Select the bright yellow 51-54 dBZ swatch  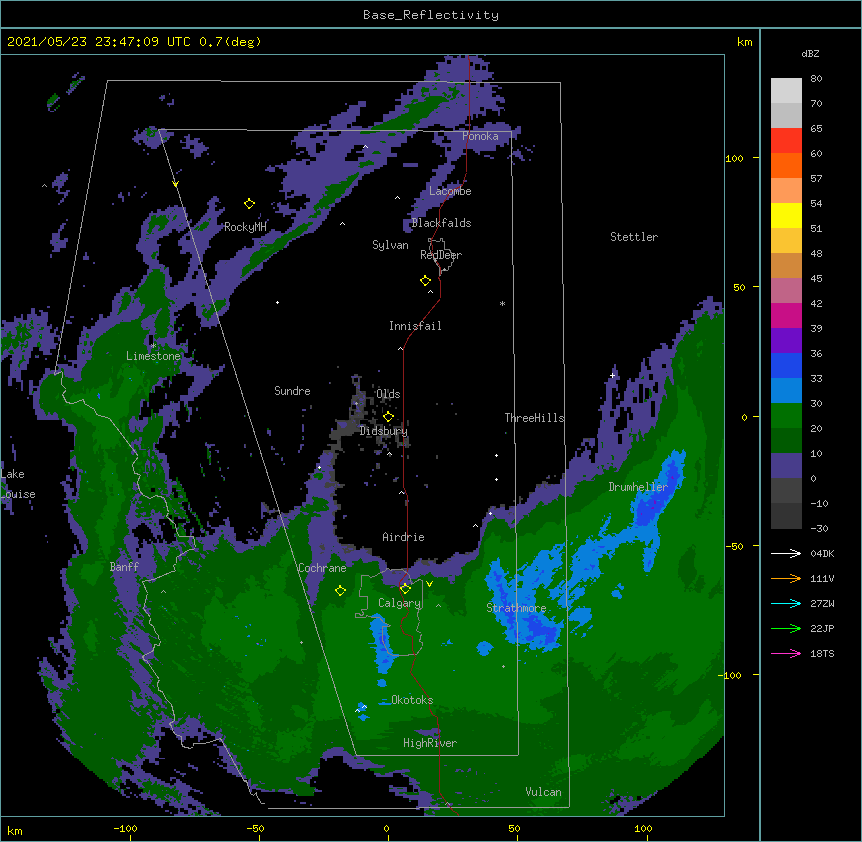point(786,215)
